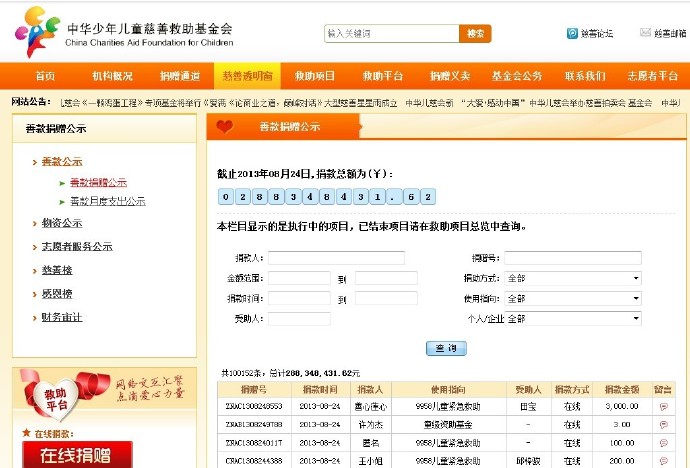Viewport: 690px width, 468px height.
Task: Open the 感恩榜 sidebar link
Action: pyautogui.click(x=57, y=293)
